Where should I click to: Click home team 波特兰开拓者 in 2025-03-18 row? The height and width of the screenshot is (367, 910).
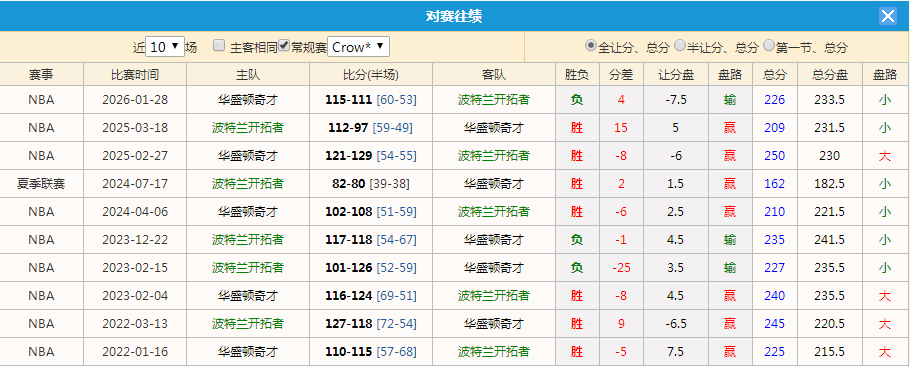coord(248,128)
